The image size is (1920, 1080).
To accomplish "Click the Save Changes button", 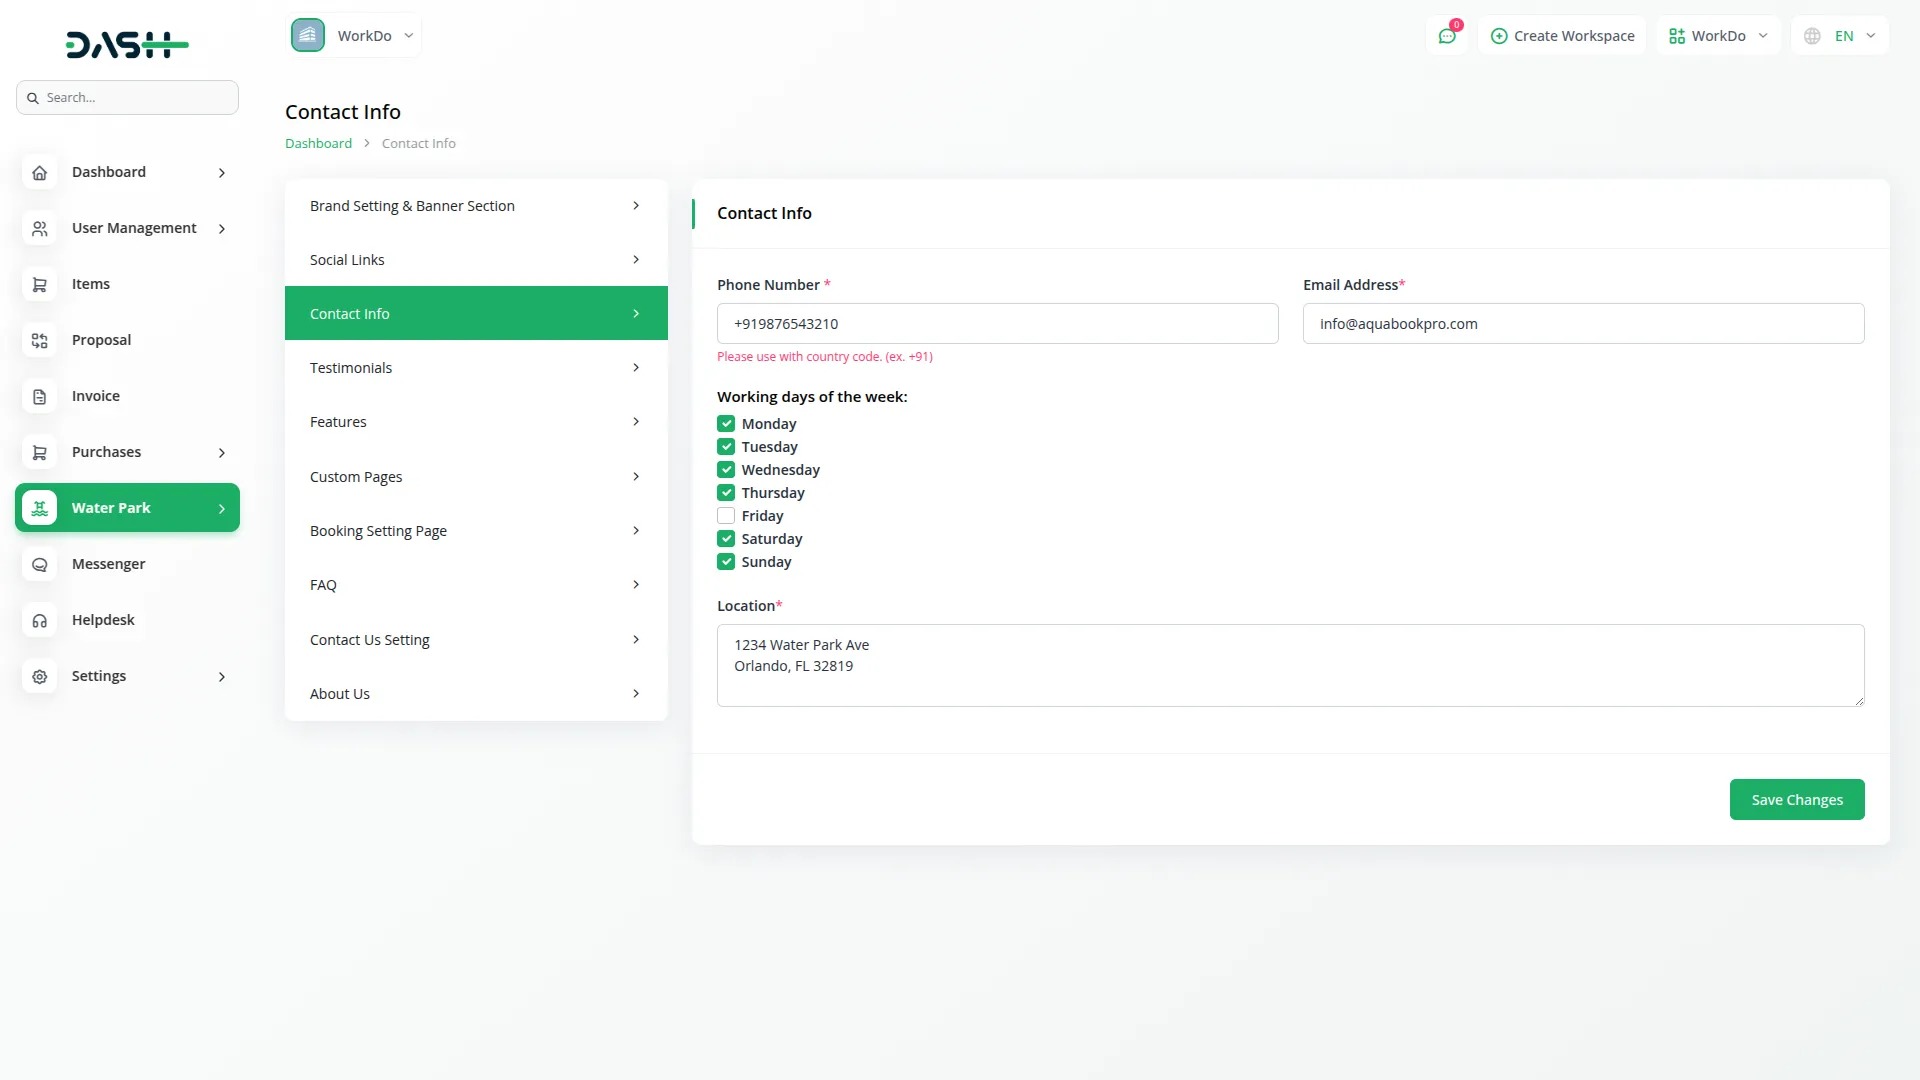I will (x=1796, y=800).
